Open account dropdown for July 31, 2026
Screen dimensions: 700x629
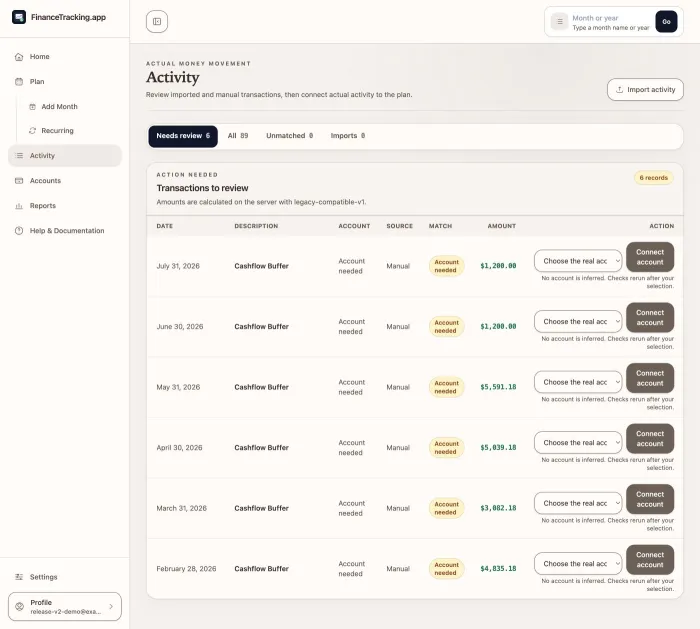pyautogui.click(x=578, y=261)
